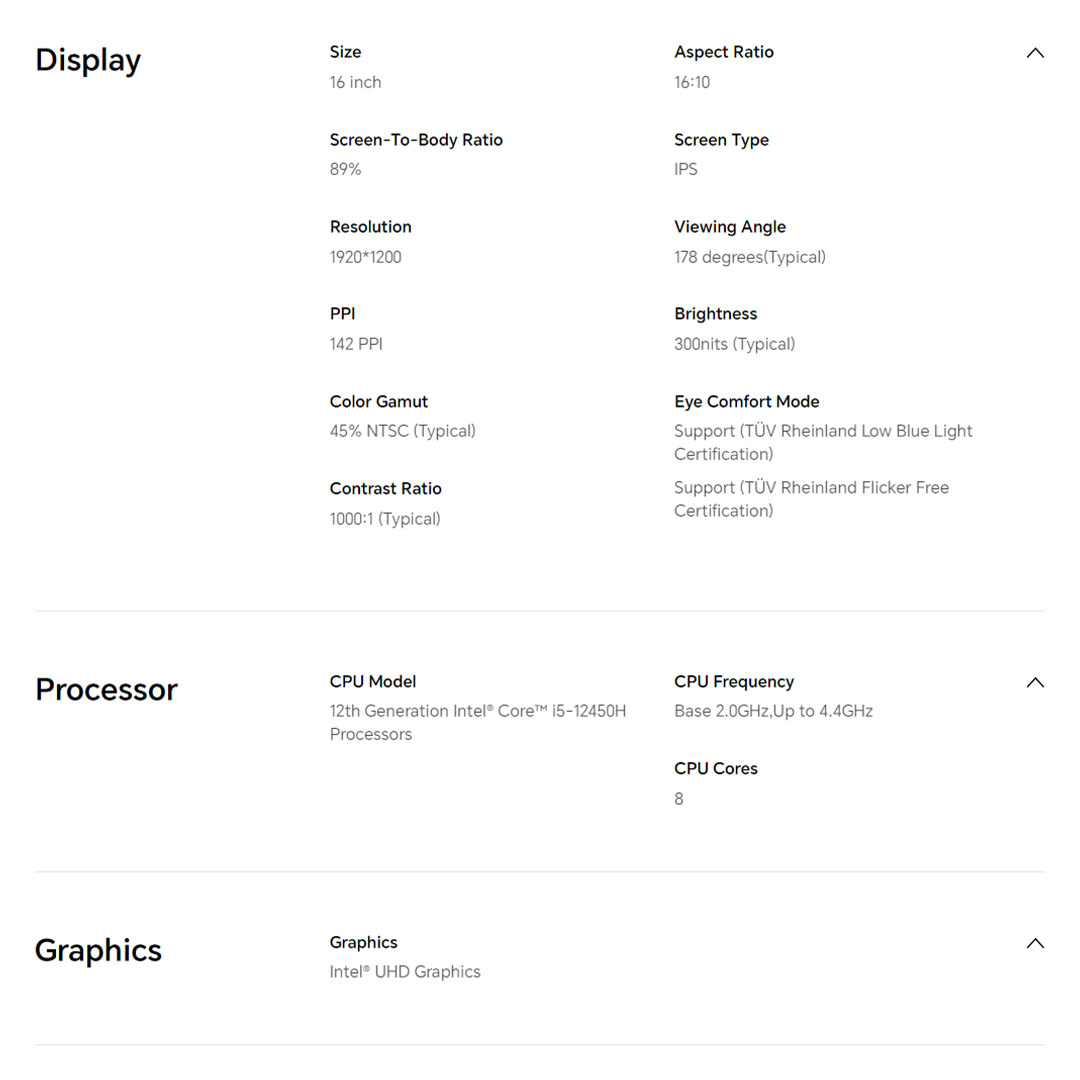The height and width of the screenshot is (1080, 1080).
Task: Click the Eye Comfort Mode label
Action: [747, 402]
